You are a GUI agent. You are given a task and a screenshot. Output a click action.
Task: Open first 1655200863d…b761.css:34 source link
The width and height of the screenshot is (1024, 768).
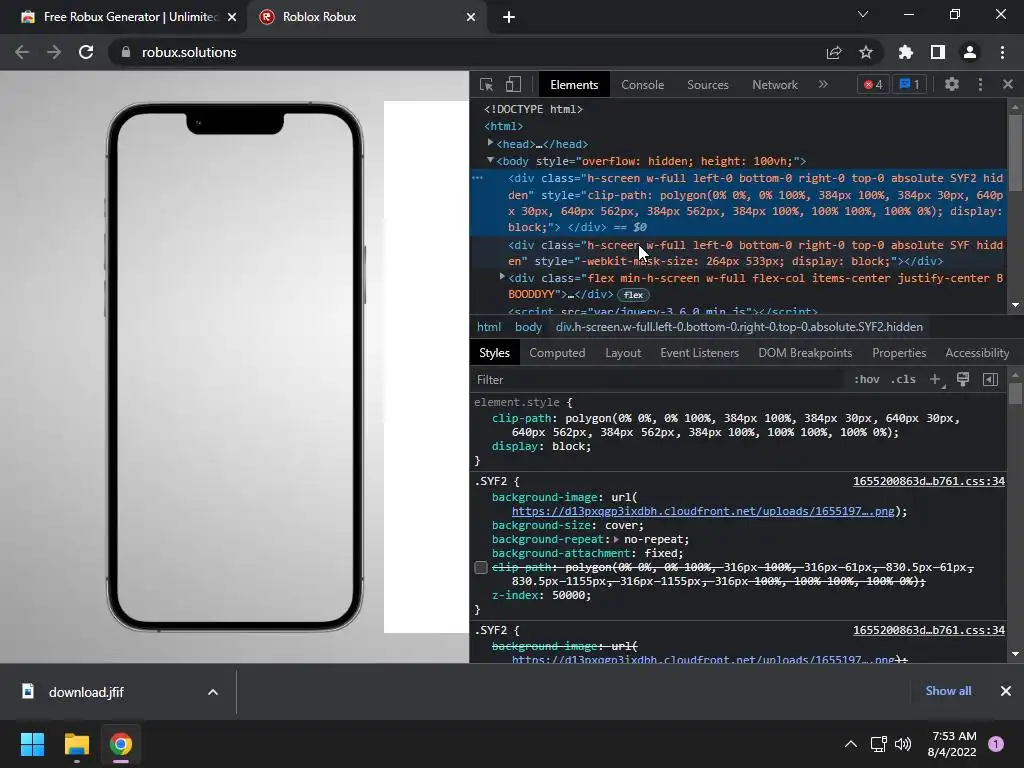pyautogui.click(x=929, y=481)
